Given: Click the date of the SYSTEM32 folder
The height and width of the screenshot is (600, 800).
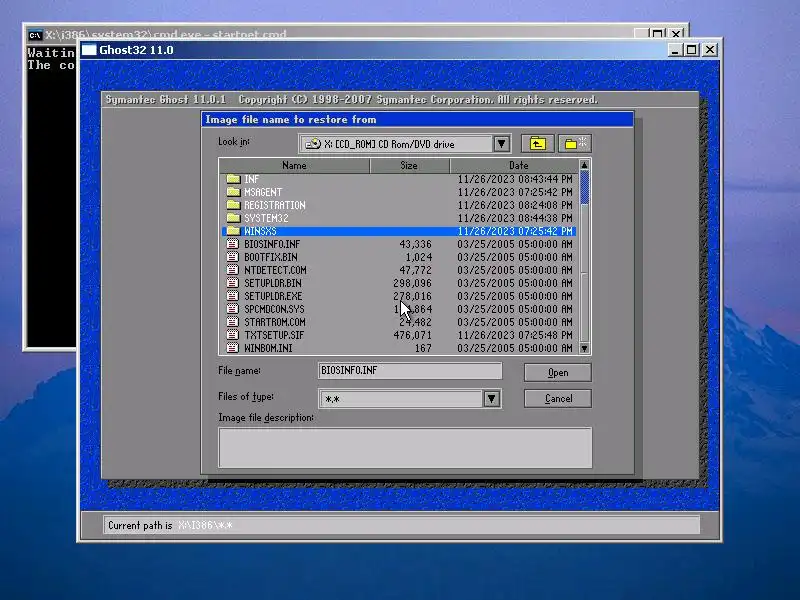Looking at the screenshot, I should (x=515, y=218).
